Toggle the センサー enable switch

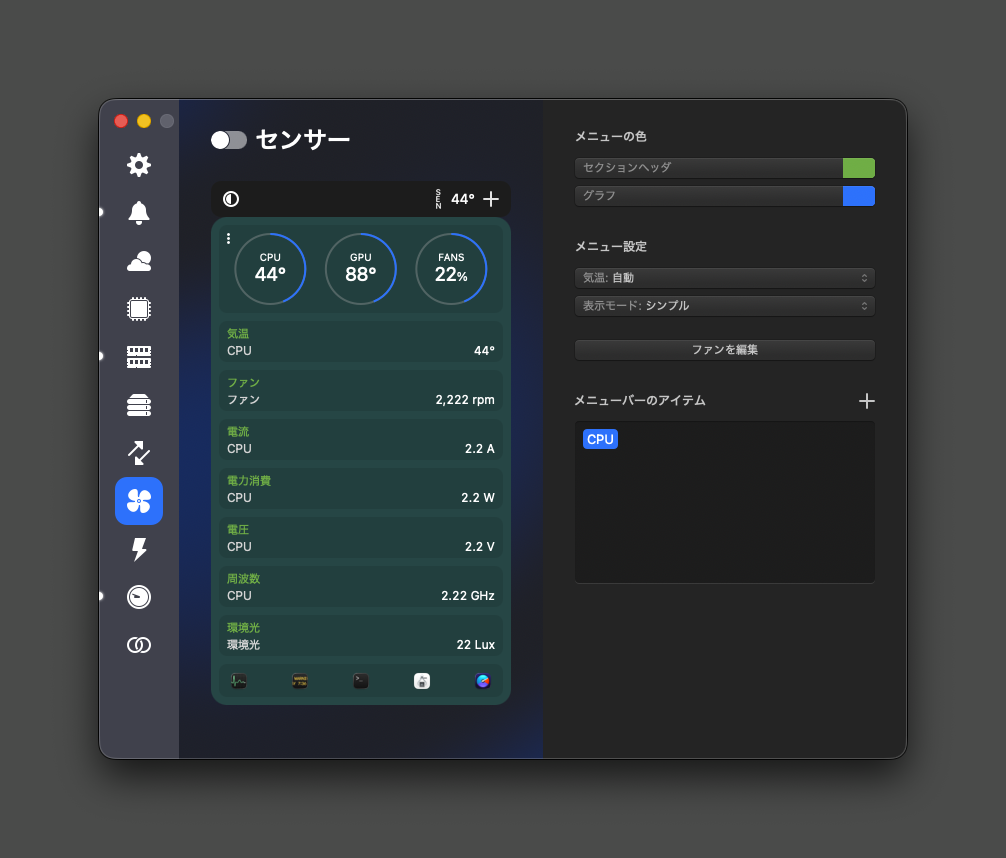(229, 140)
